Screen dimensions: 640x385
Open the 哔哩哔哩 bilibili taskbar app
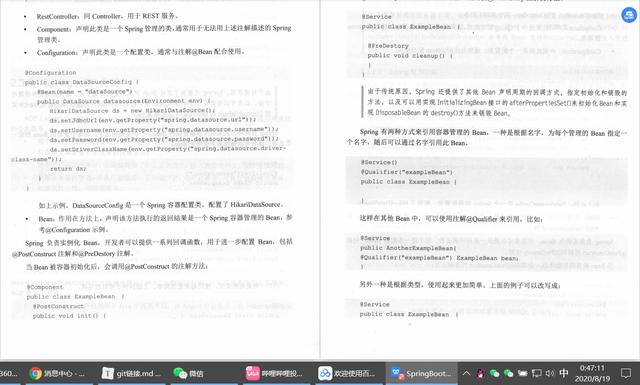tap(274, 373)
